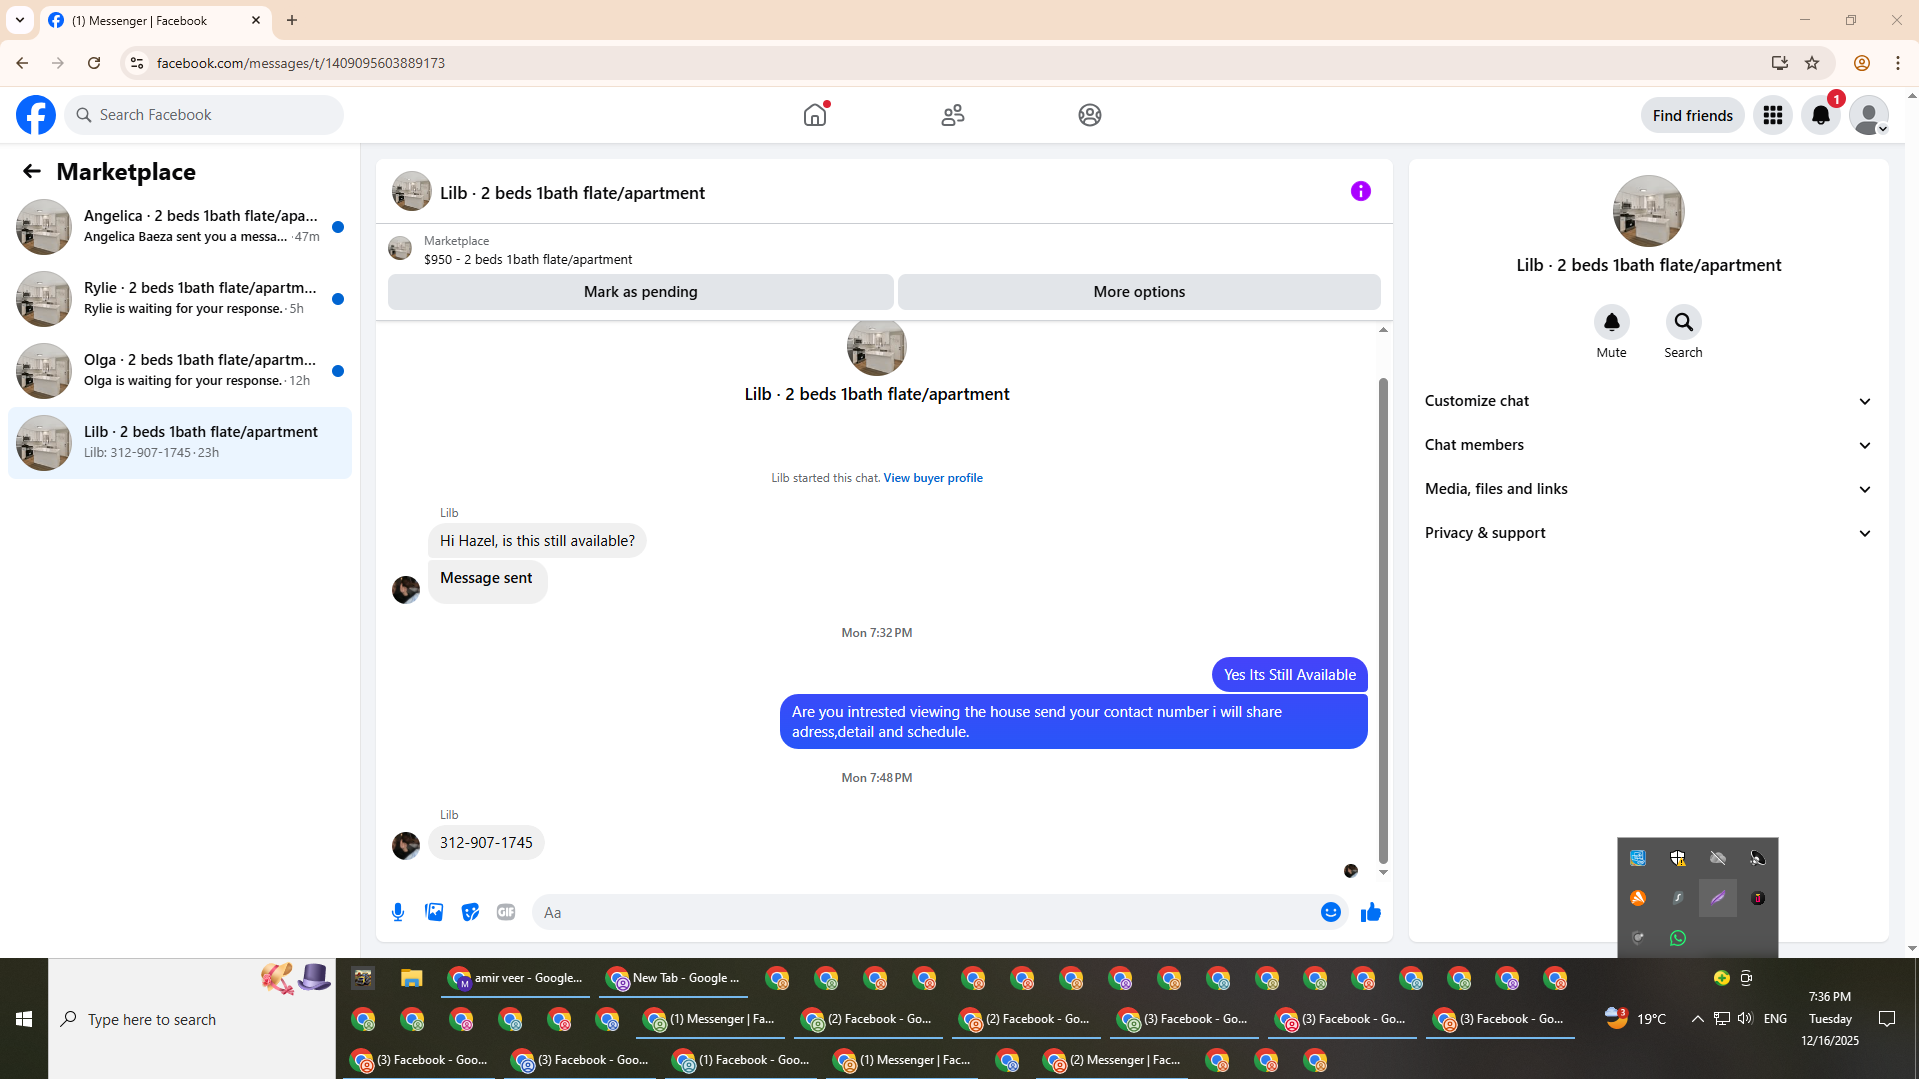Switch to "New Tab - Google" taskbar window

tap(674, 978)
